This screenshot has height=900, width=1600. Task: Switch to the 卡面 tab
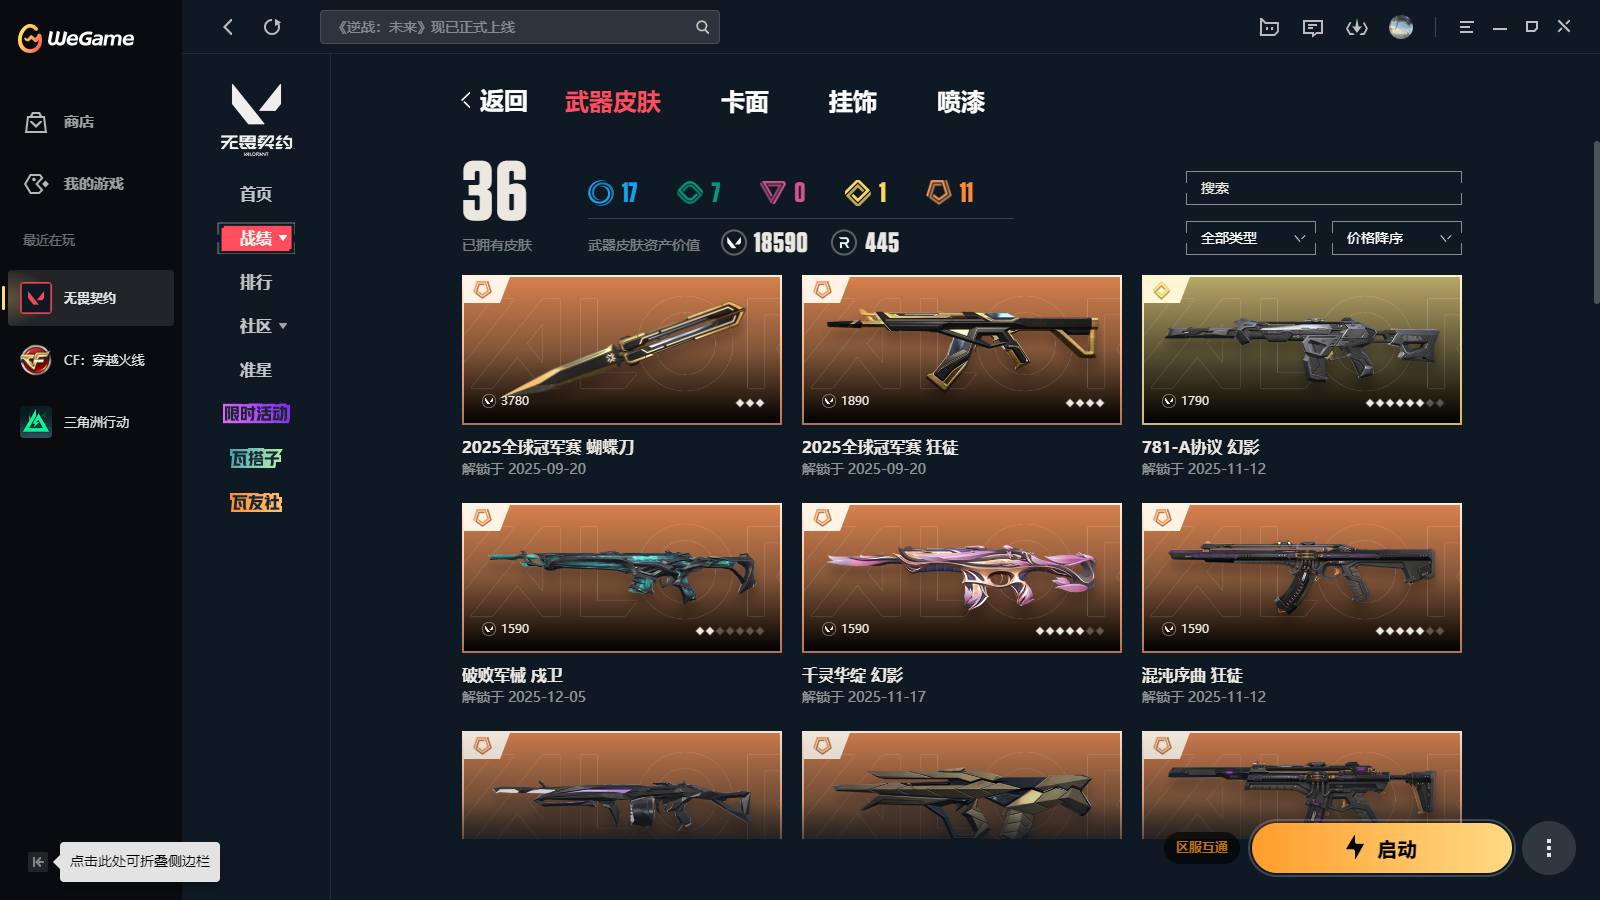click(745, 102)
